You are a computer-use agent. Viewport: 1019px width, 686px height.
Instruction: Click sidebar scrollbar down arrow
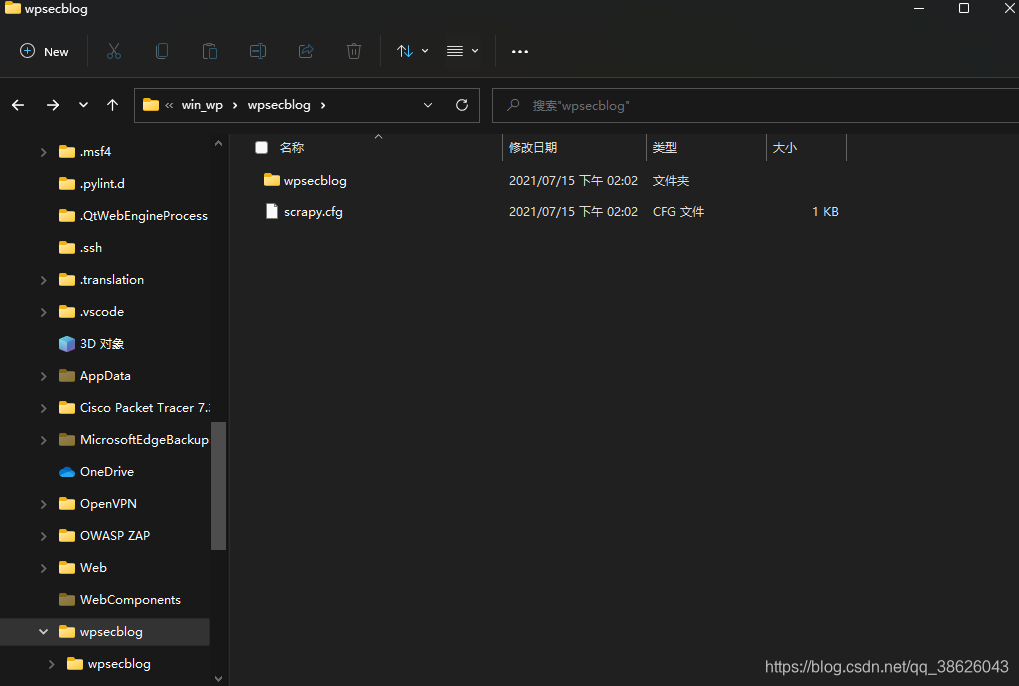pos(218,678)
